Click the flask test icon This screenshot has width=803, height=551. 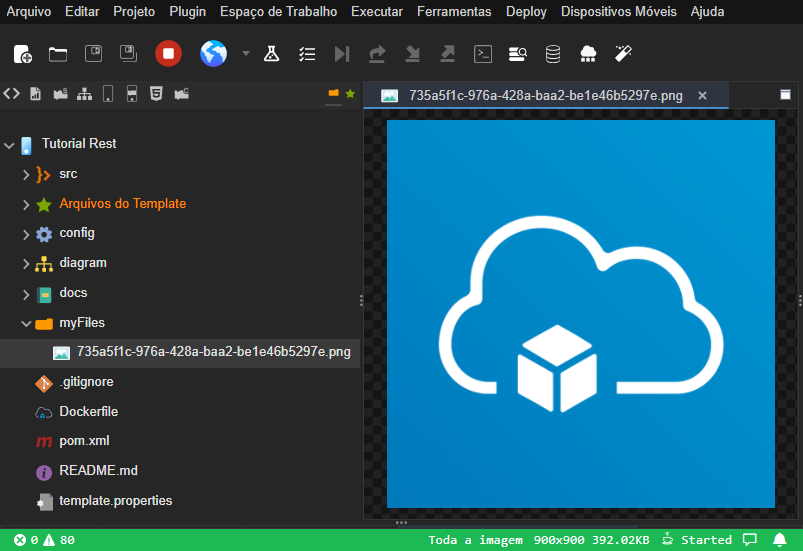click(271, 54)
